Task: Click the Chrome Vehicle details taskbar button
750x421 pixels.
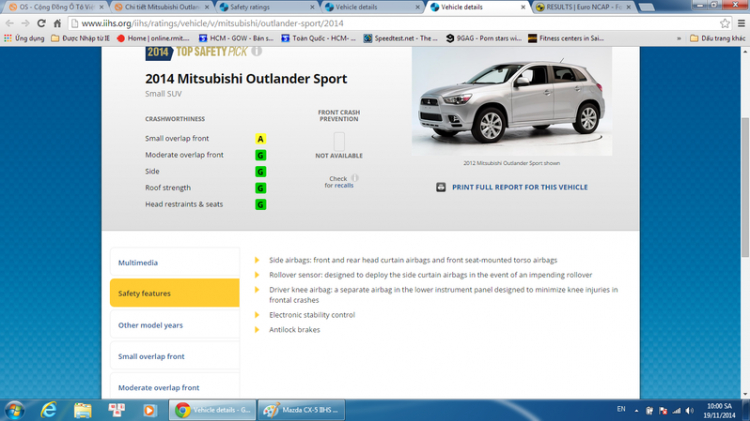Action: (213, 410)
